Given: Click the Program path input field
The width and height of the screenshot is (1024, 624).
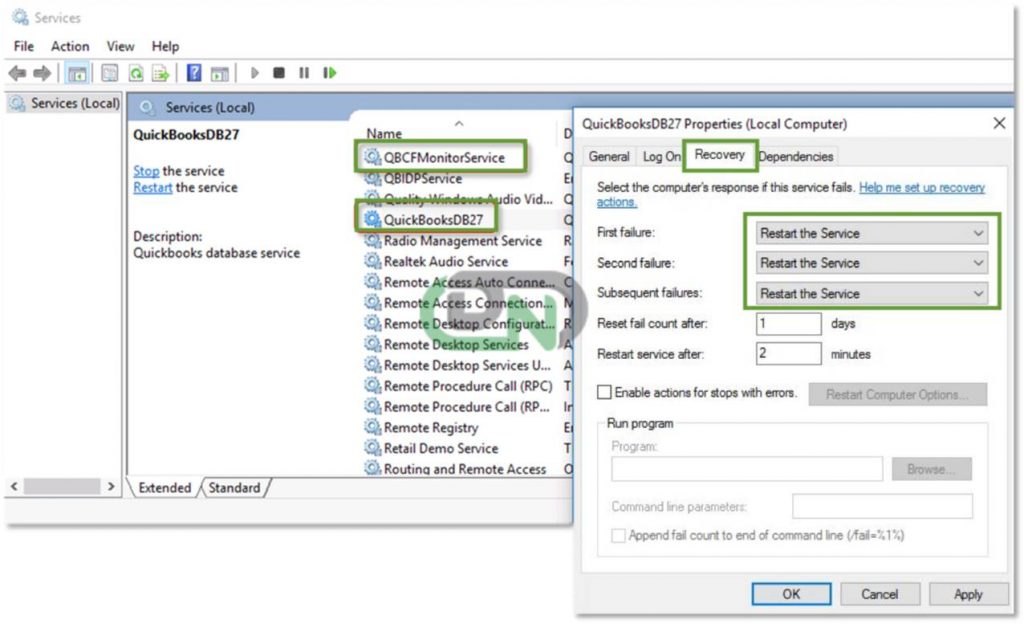Looking at the screenshot, I should (746, 469).
